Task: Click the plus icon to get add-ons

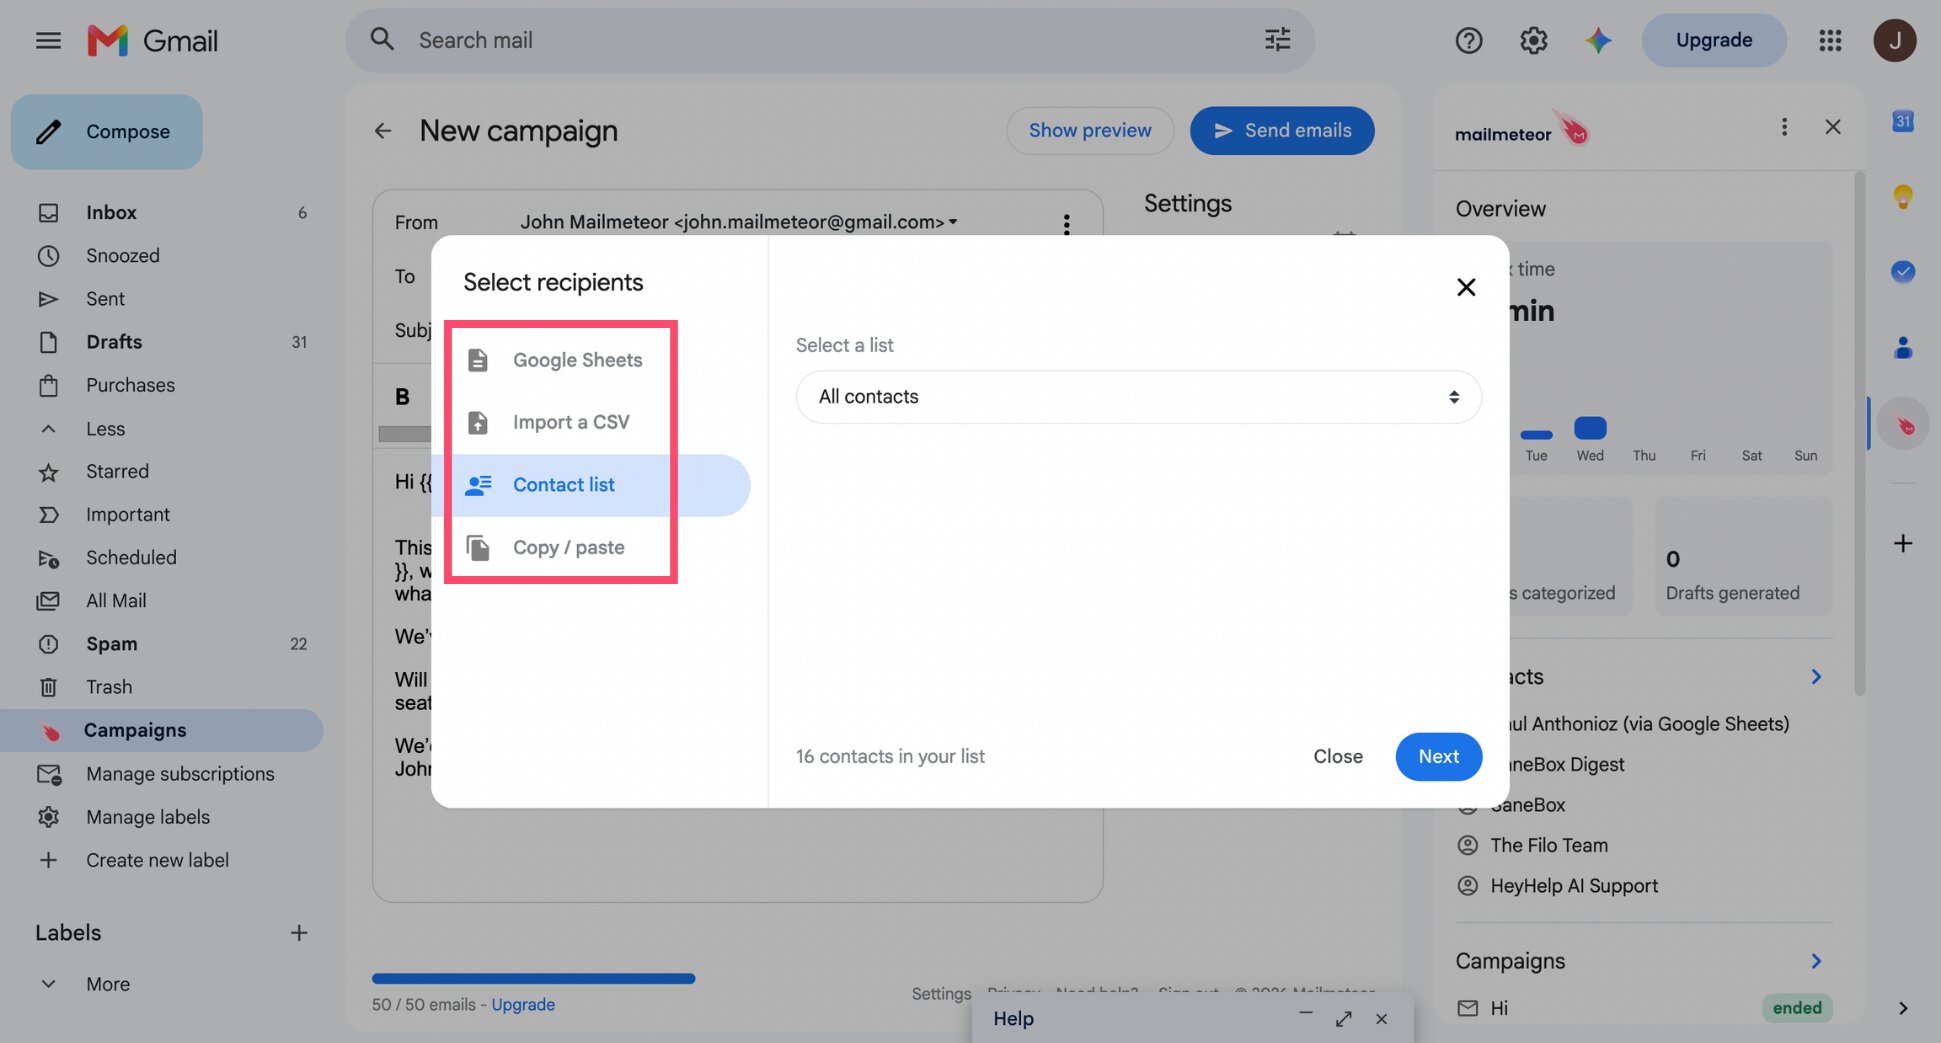Action: coord(1902,543)
